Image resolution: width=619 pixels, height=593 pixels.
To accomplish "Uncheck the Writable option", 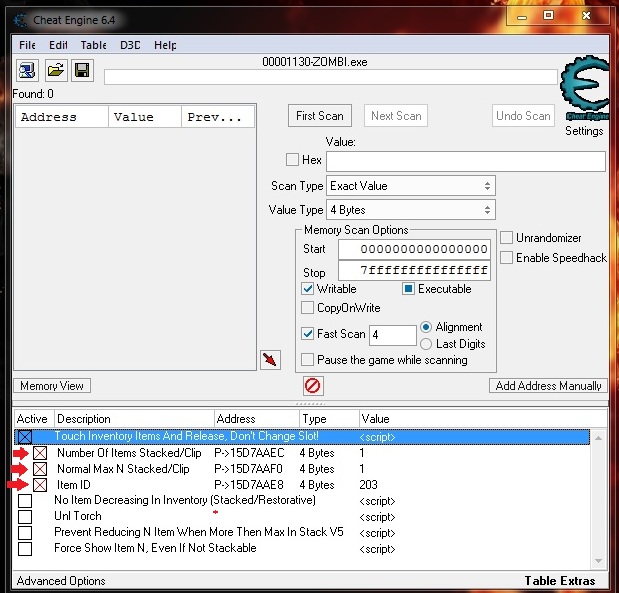I will coord(308,289).
